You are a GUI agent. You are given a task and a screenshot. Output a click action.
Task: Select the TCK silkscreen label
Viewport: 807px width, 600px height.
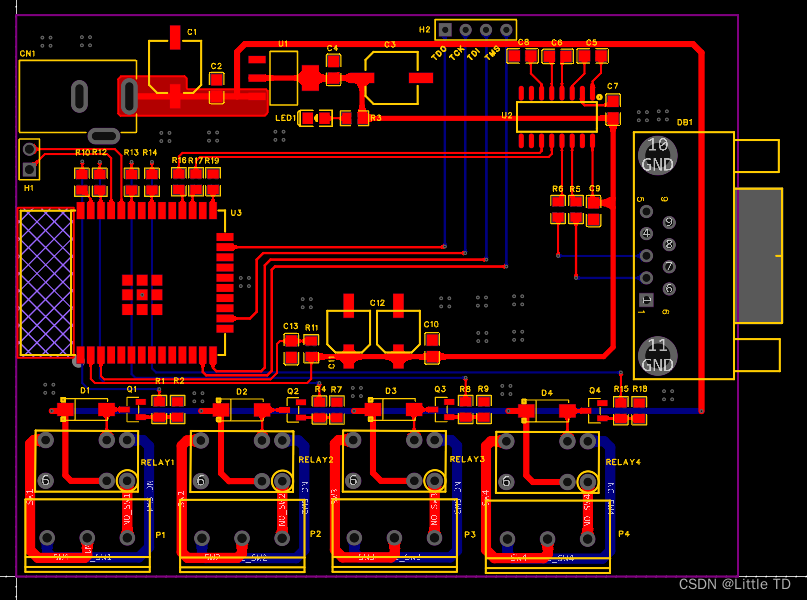(x=456, y=53)
